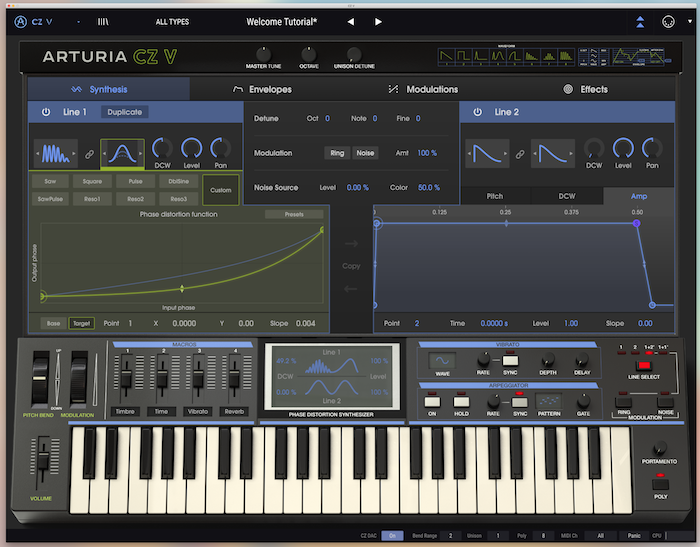Click Line 1 DCW knob
The height and width of the screenshot is (547, 700).
click(162, 149)
